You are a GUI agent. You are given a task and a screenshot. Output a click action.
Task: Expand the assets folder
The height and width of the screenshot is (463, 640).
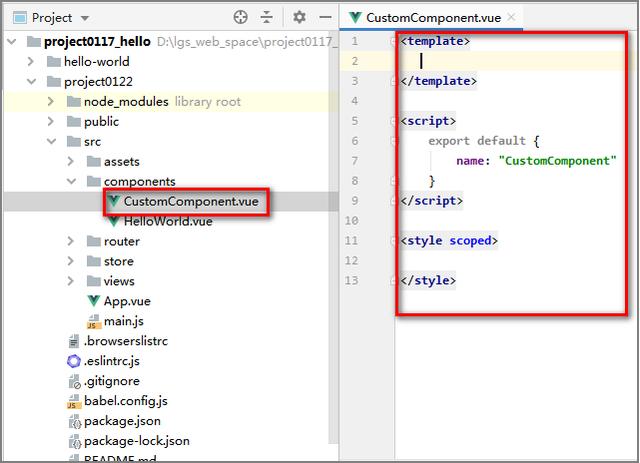(x=71, y=162)
